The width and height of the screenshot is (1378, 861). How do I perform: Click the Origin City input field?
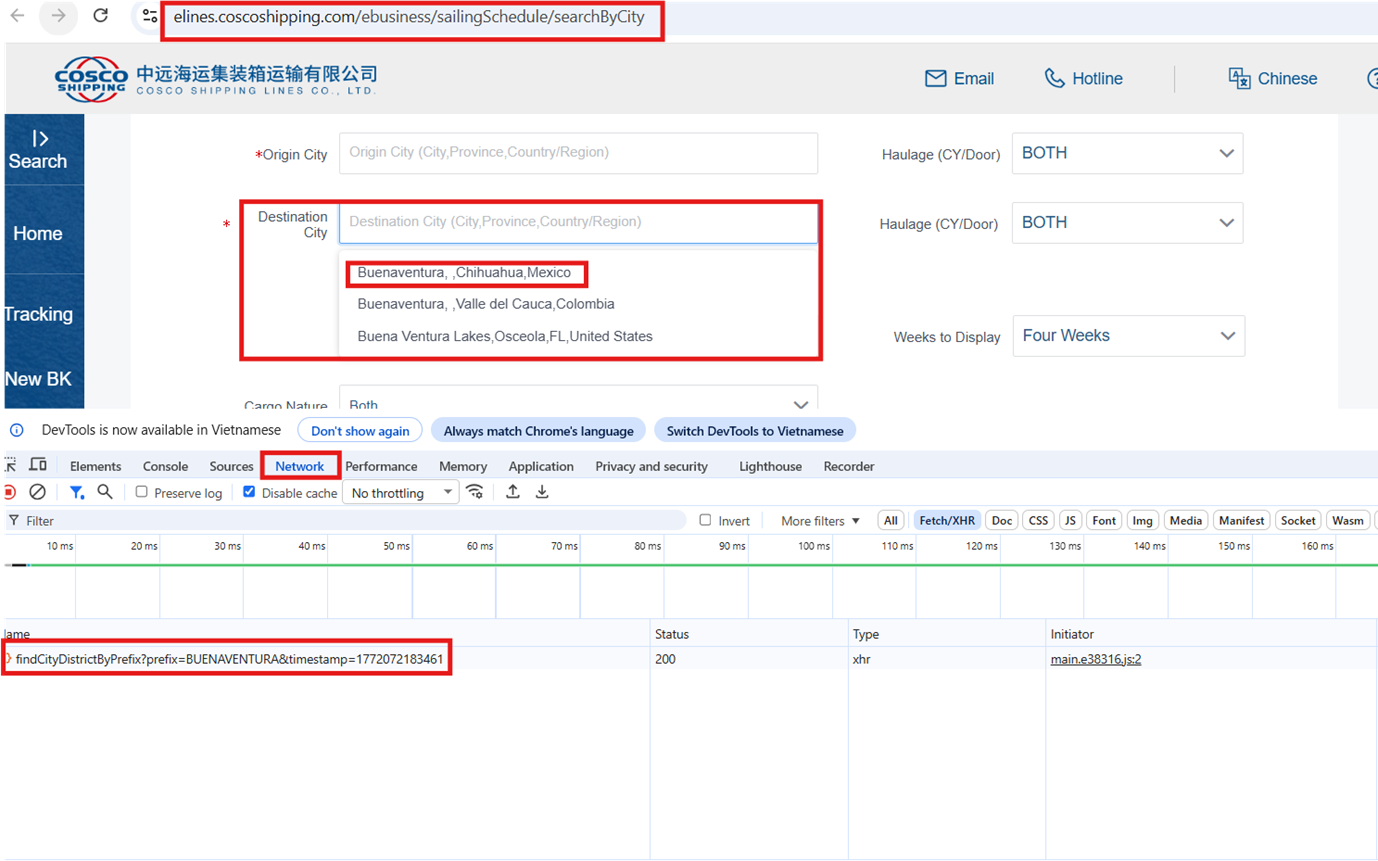(578, 153)
